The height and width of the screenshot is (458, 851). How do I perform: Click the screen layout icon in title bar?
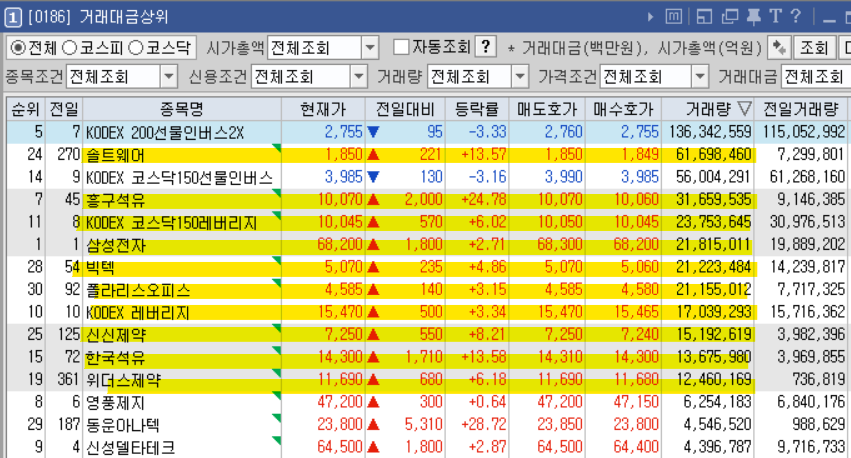click(704, 17)
